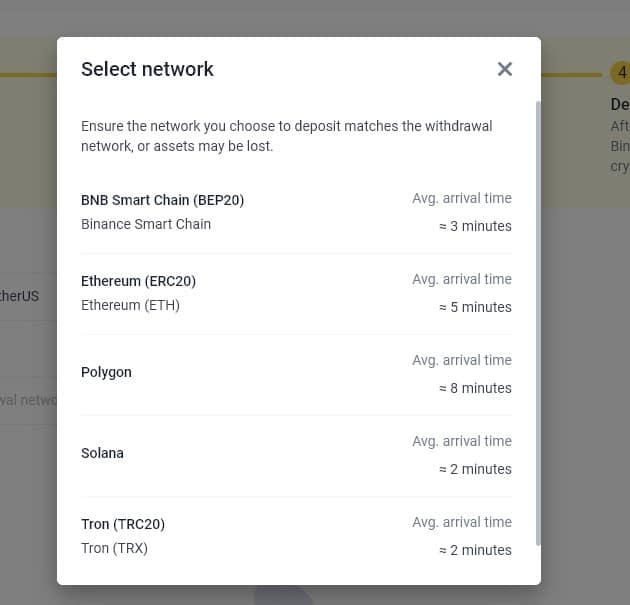Pick Polygon as the deposit network
This screenshot has width=630, height=605.
click(x=107, y=372)
